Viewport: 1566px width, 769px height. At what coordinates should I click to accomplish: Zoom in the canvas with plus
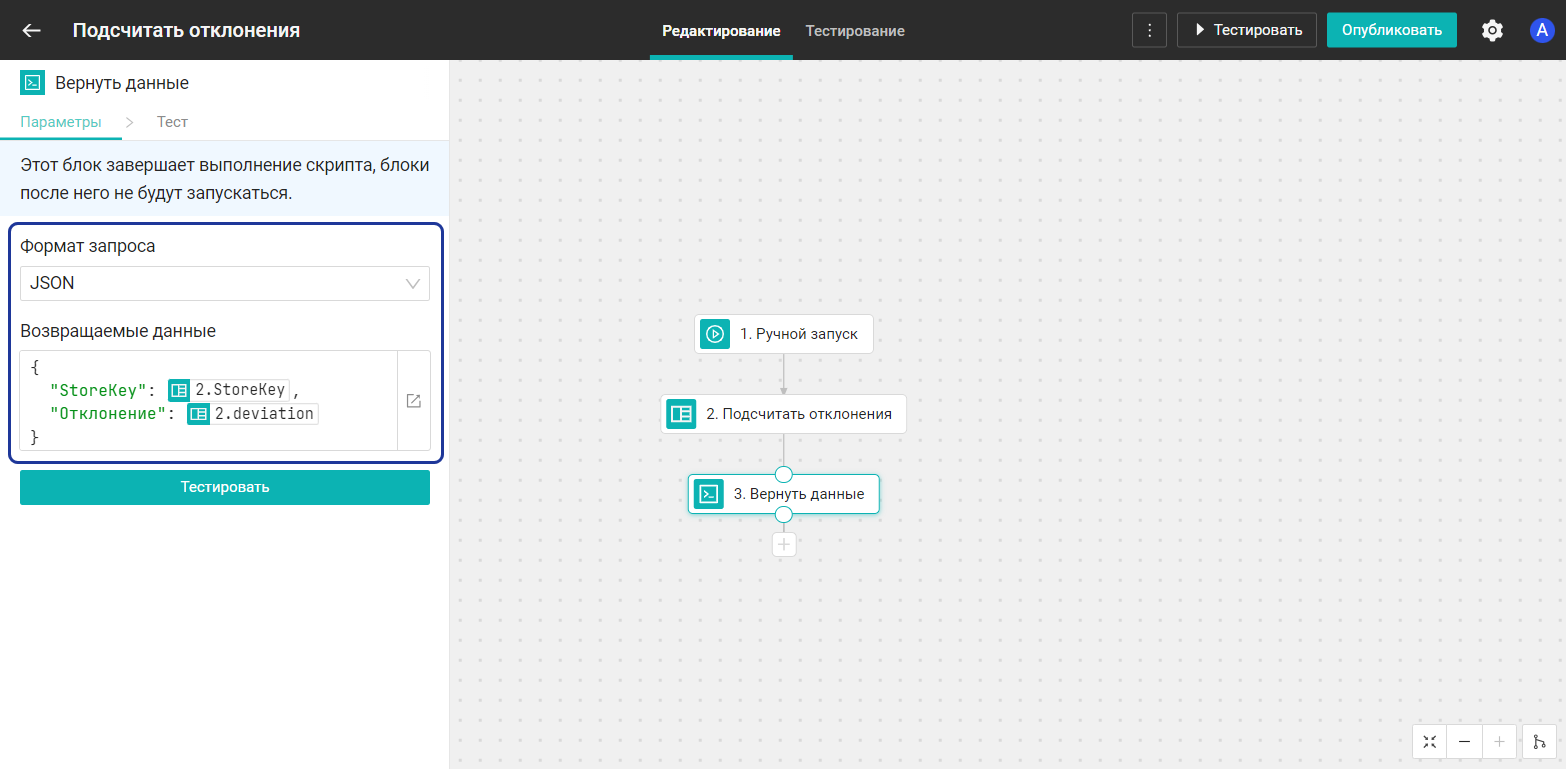click(x=1498, y=741)
